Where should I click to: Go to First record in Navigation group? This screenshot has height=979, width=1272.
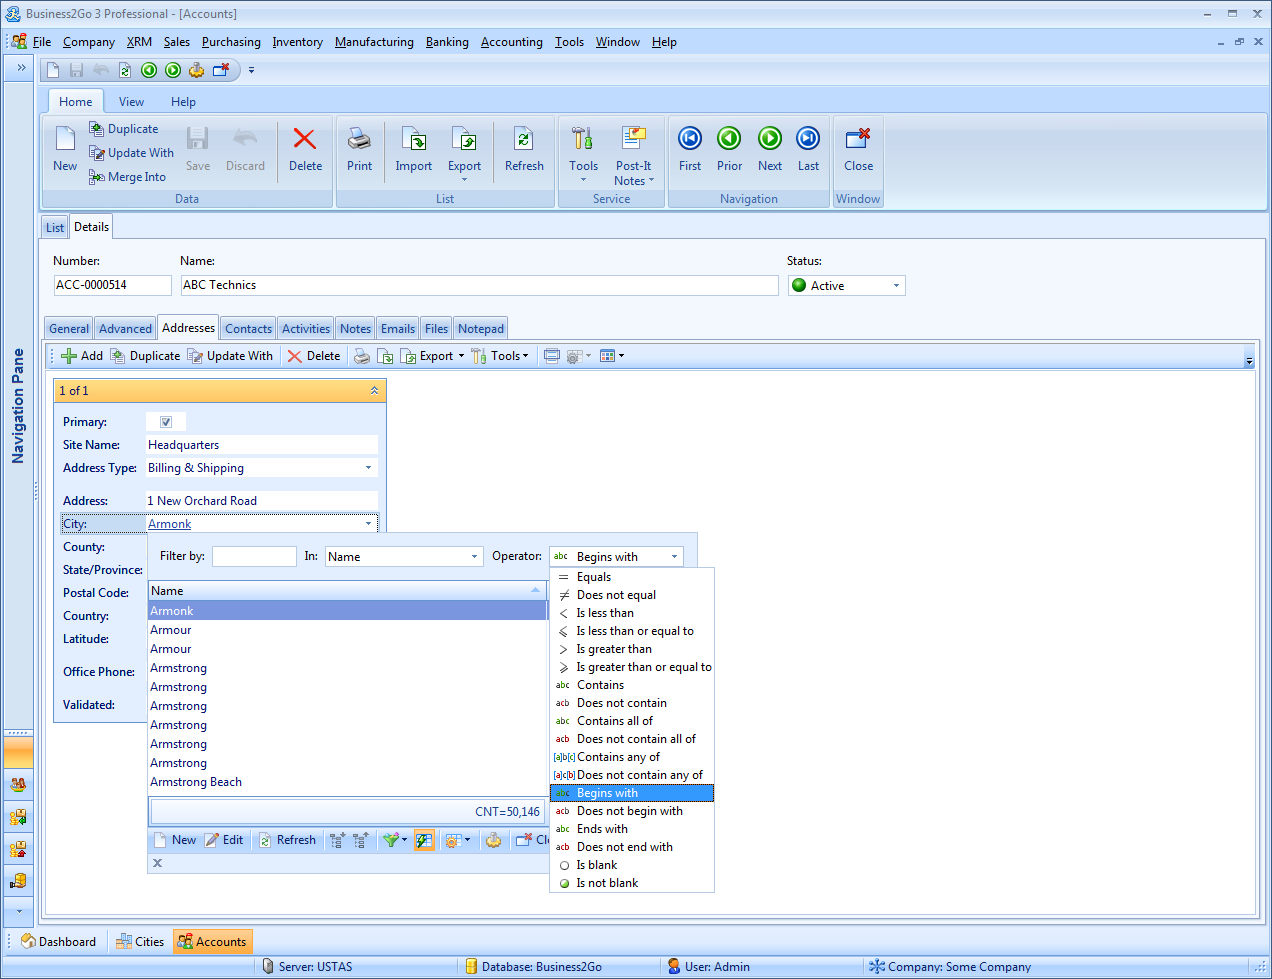click(690, 138)
